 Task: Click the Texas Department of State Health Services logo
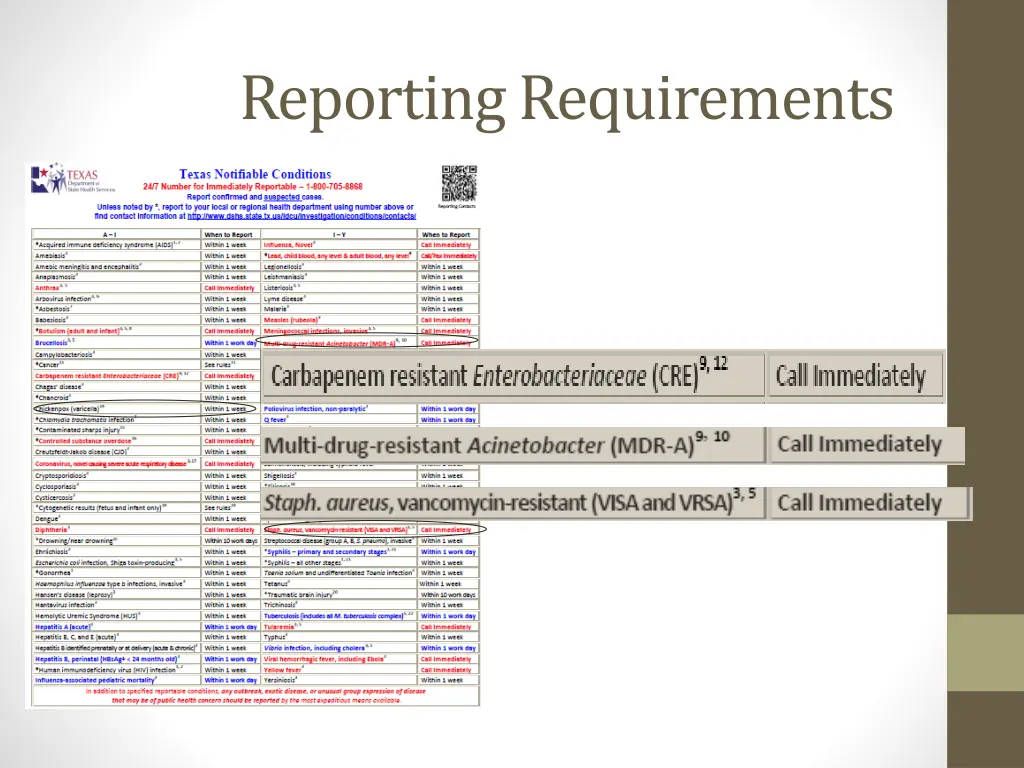[x=74, y=179]
